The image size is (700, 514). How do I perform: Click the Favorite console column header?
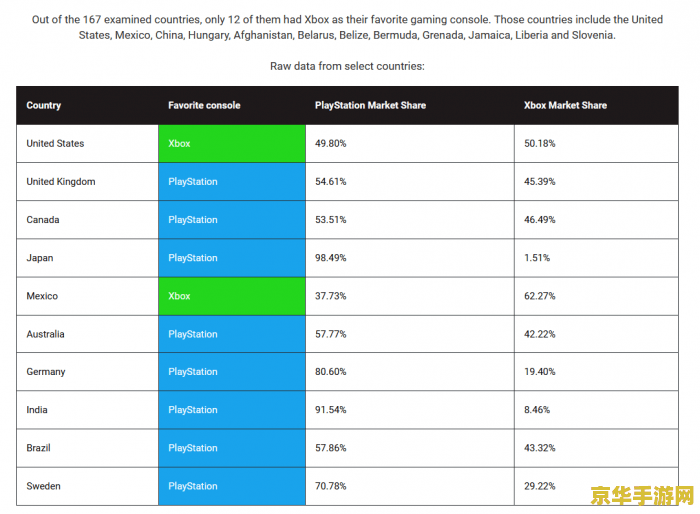point(204,105)
